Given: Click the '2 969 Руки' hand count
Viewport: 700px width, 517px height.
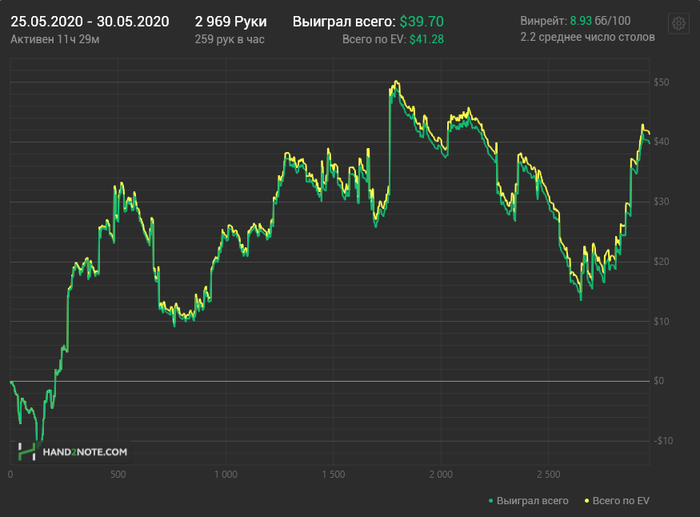Looking at the screenshot, I should [x=231, y=21].
